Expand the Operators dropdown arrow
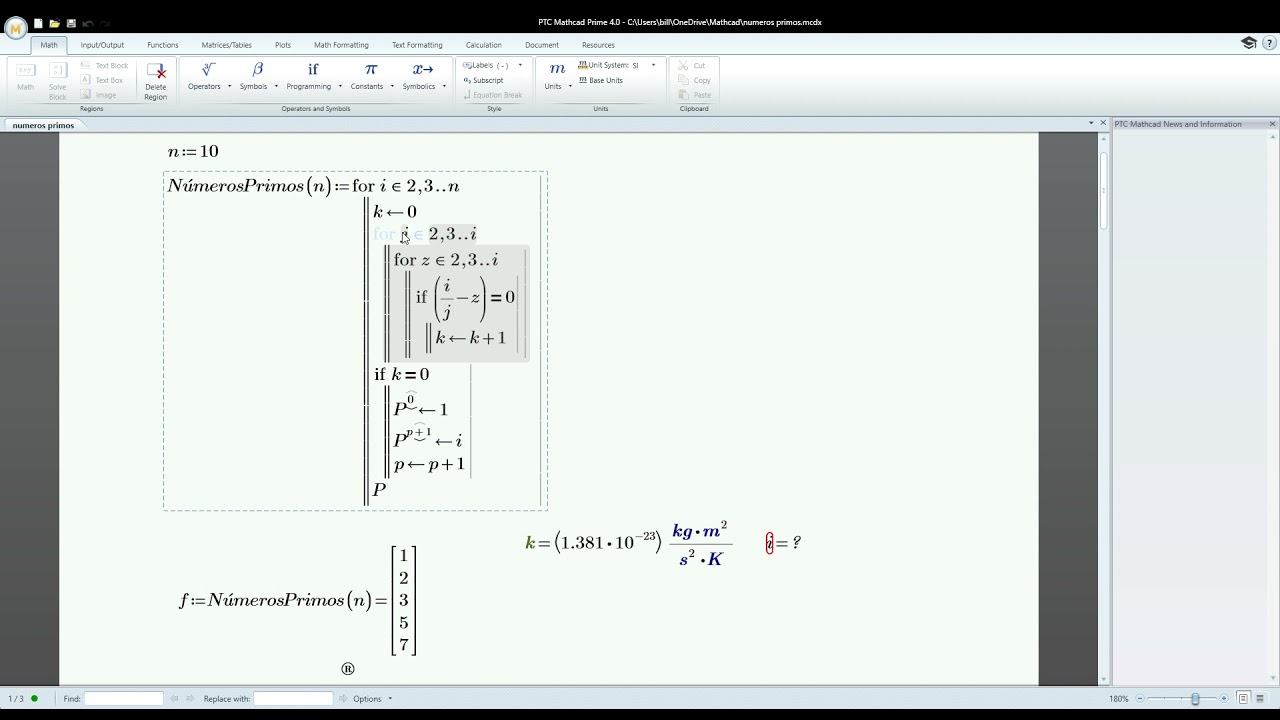This screenshot has height=720, width=1280. (229, 86)
